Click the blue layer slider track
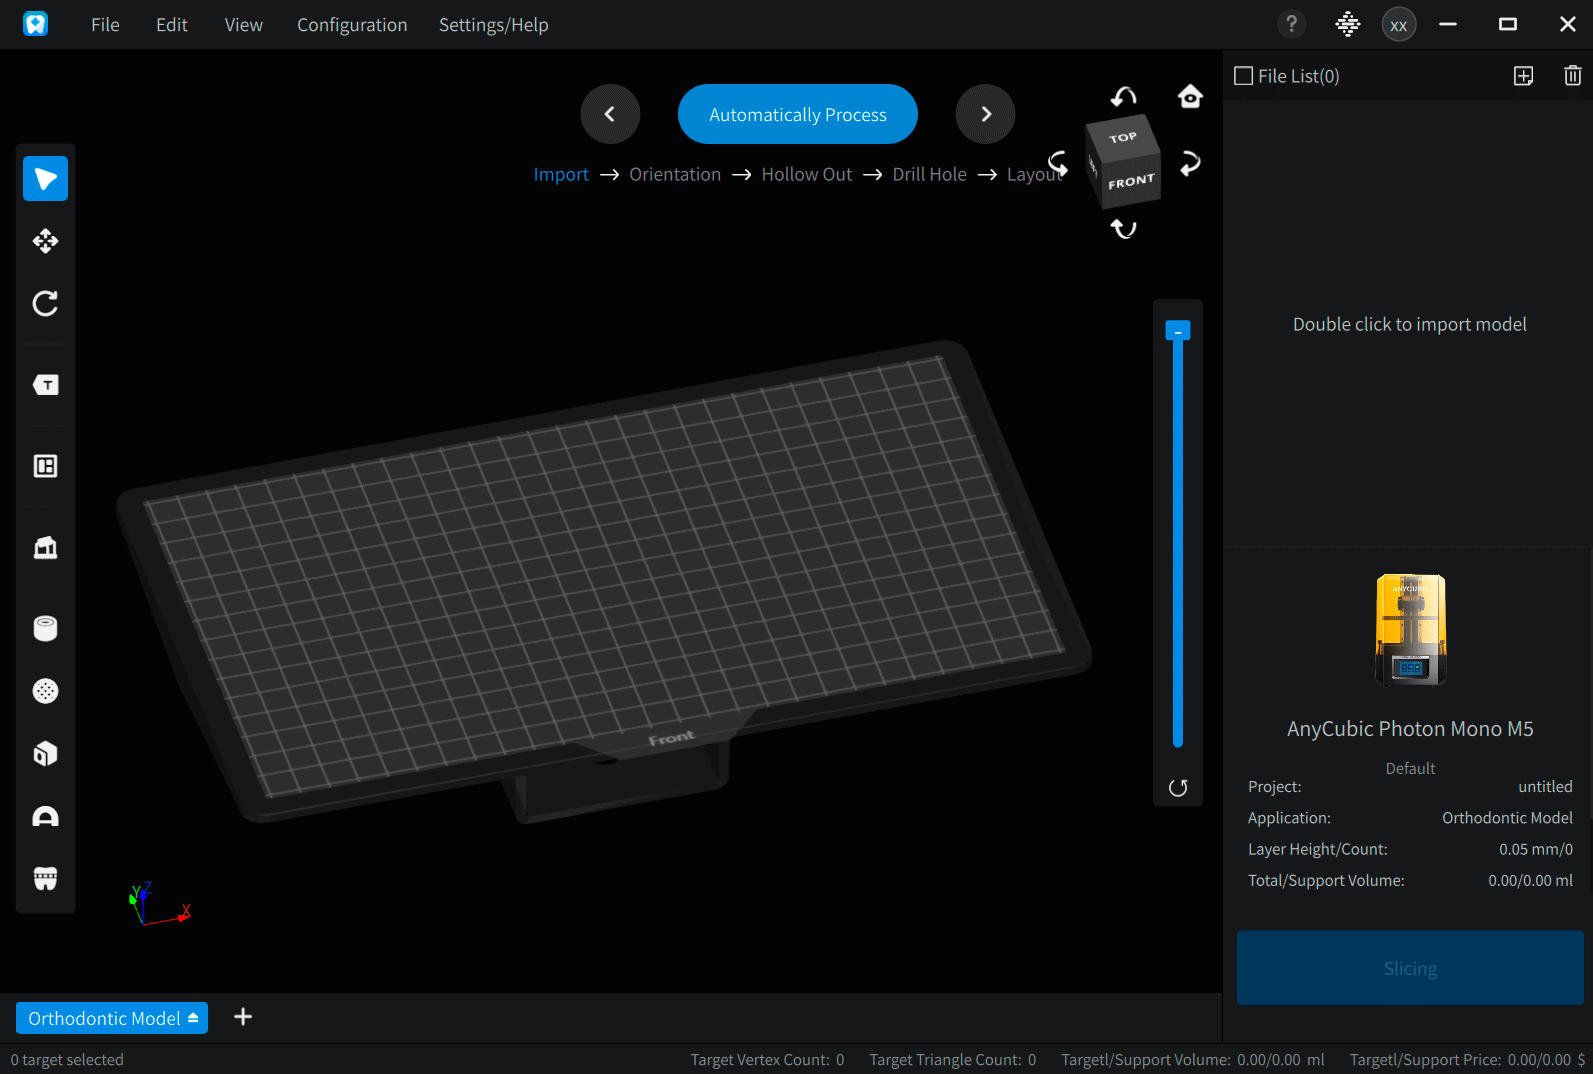 coord(1178,543)
